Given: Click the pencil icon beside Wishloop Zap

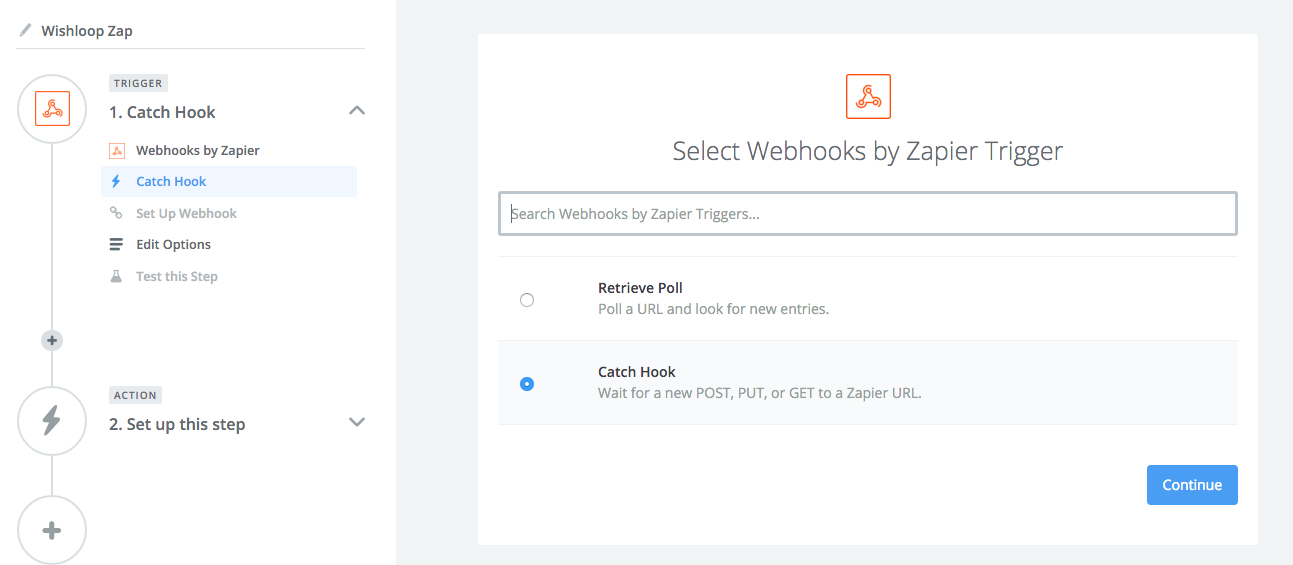Looking at the screenshot, I should pyautogui.click(x=26, y=31).
